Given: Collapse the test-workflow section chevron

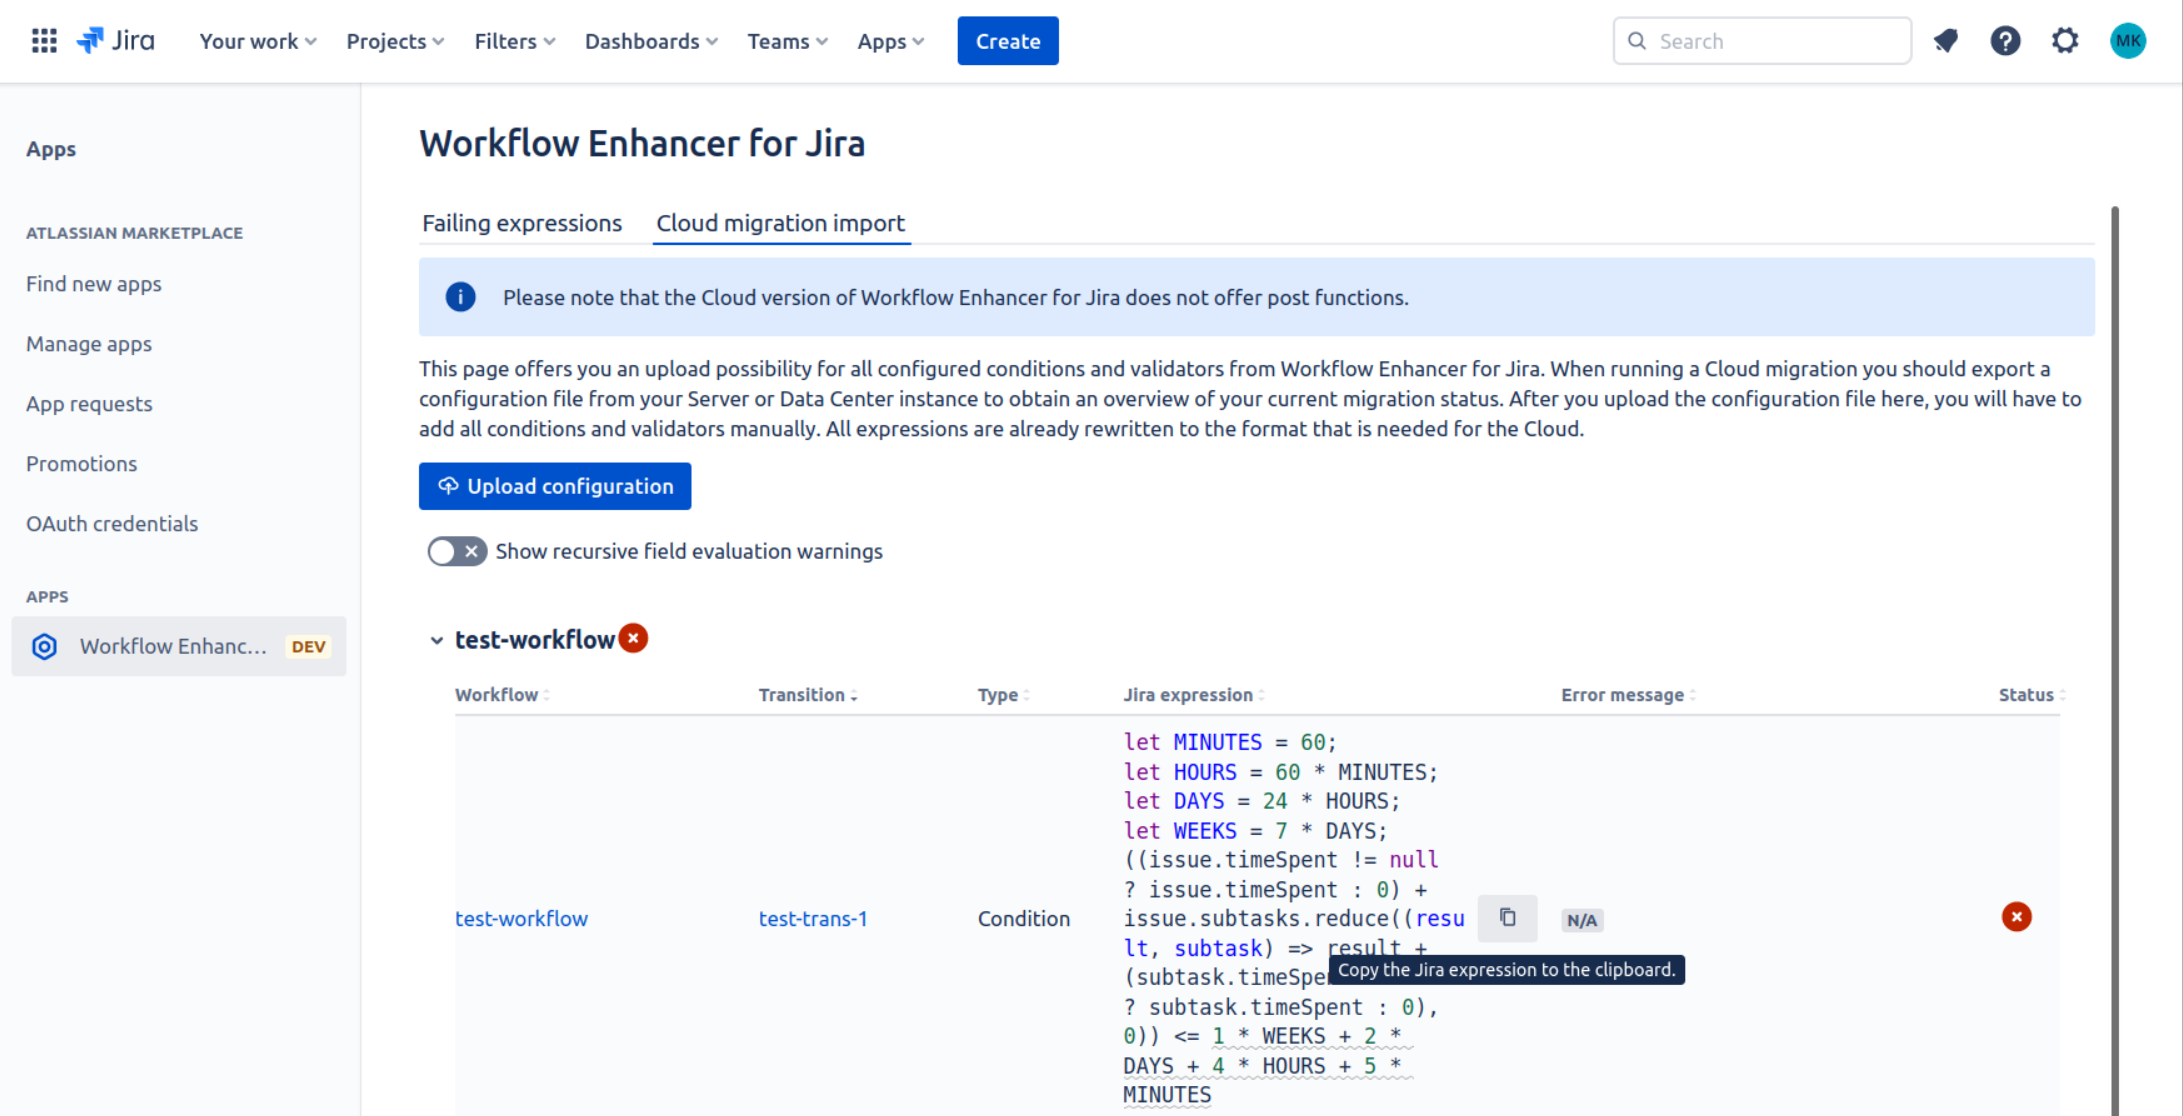Looking at the screenshot, I should [437, 640].
